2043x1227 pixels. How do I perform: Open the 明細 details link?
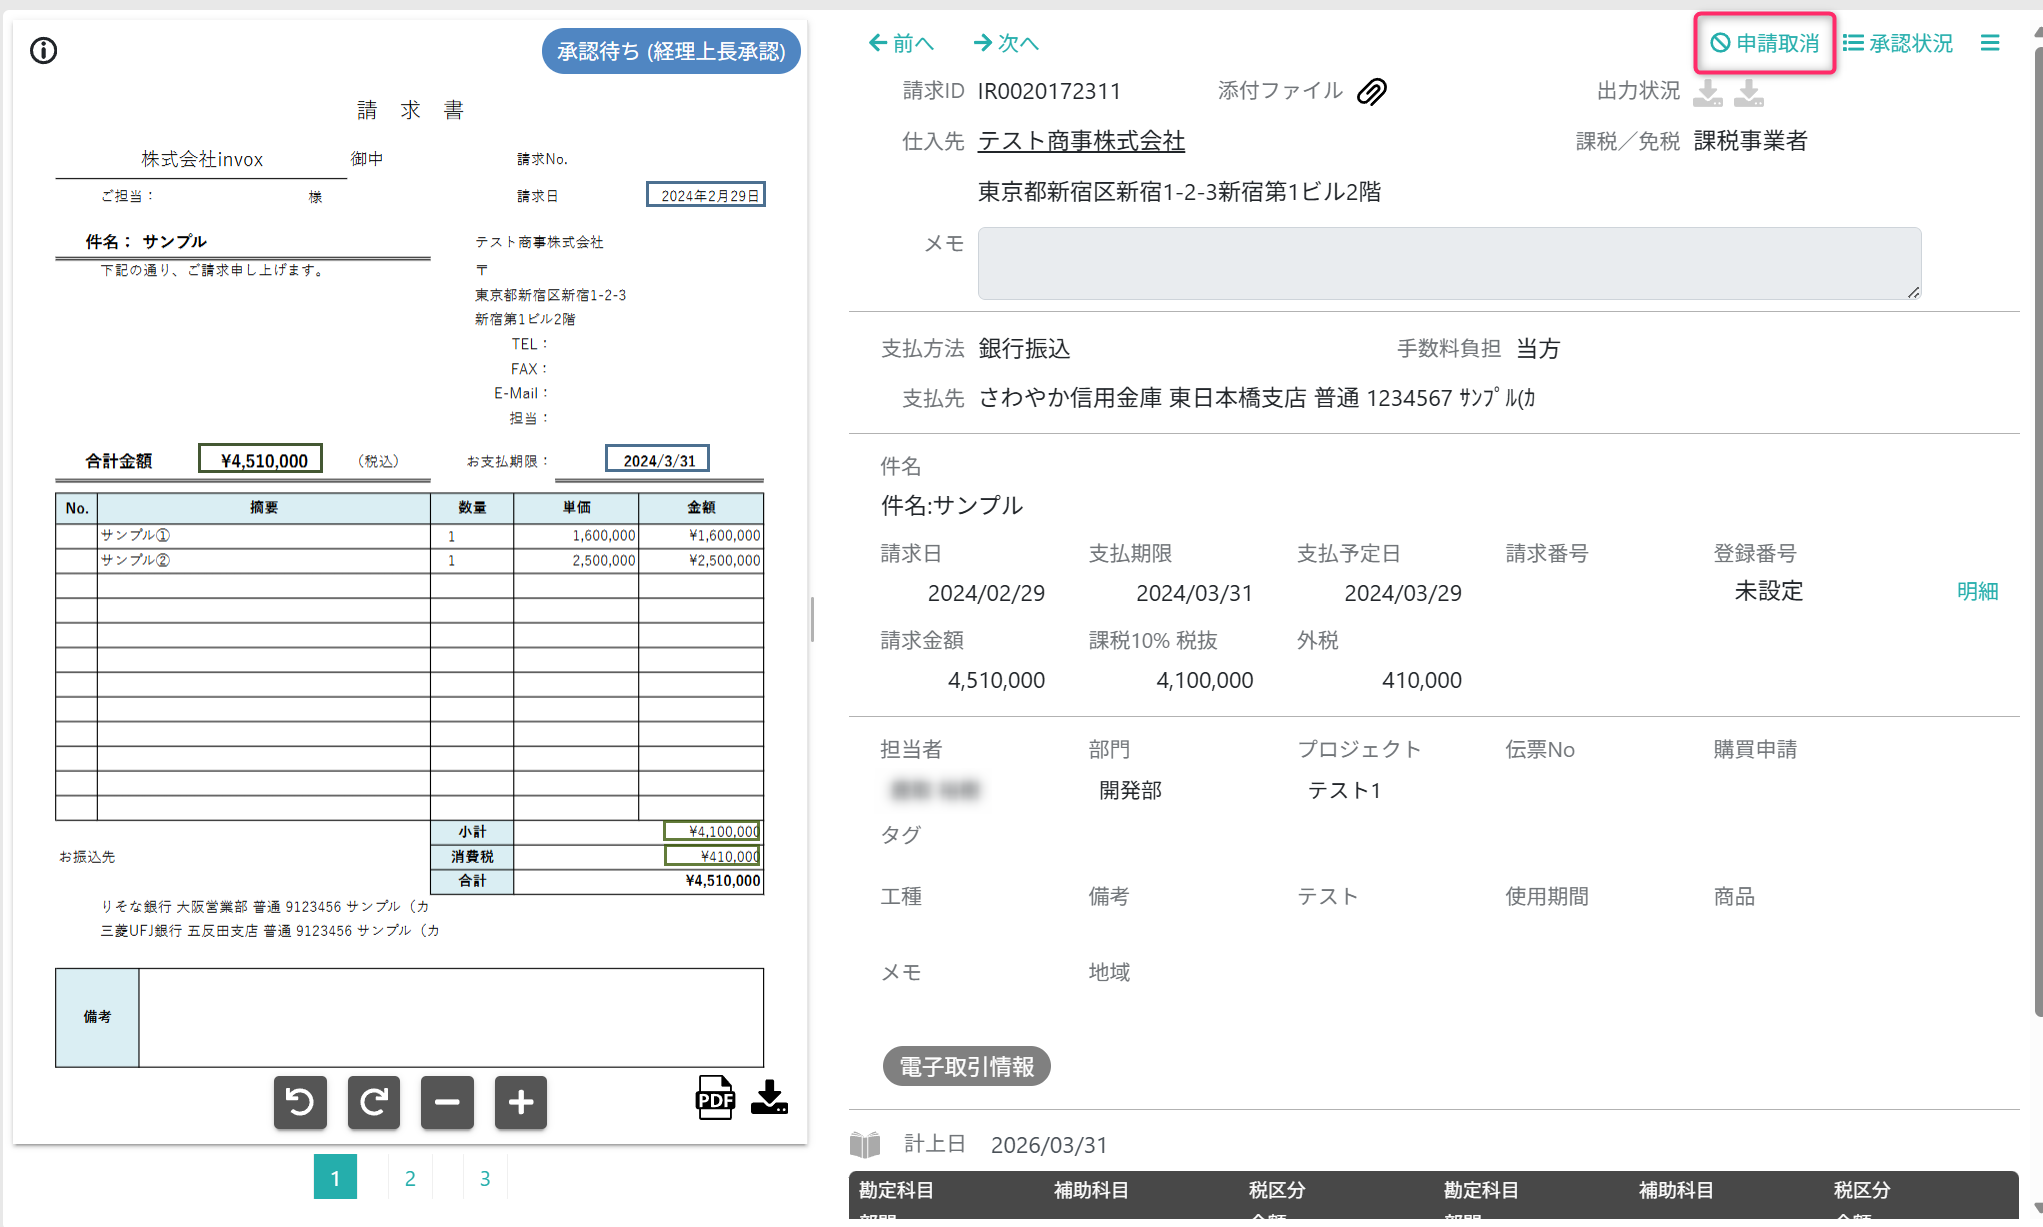[1977, 591]
